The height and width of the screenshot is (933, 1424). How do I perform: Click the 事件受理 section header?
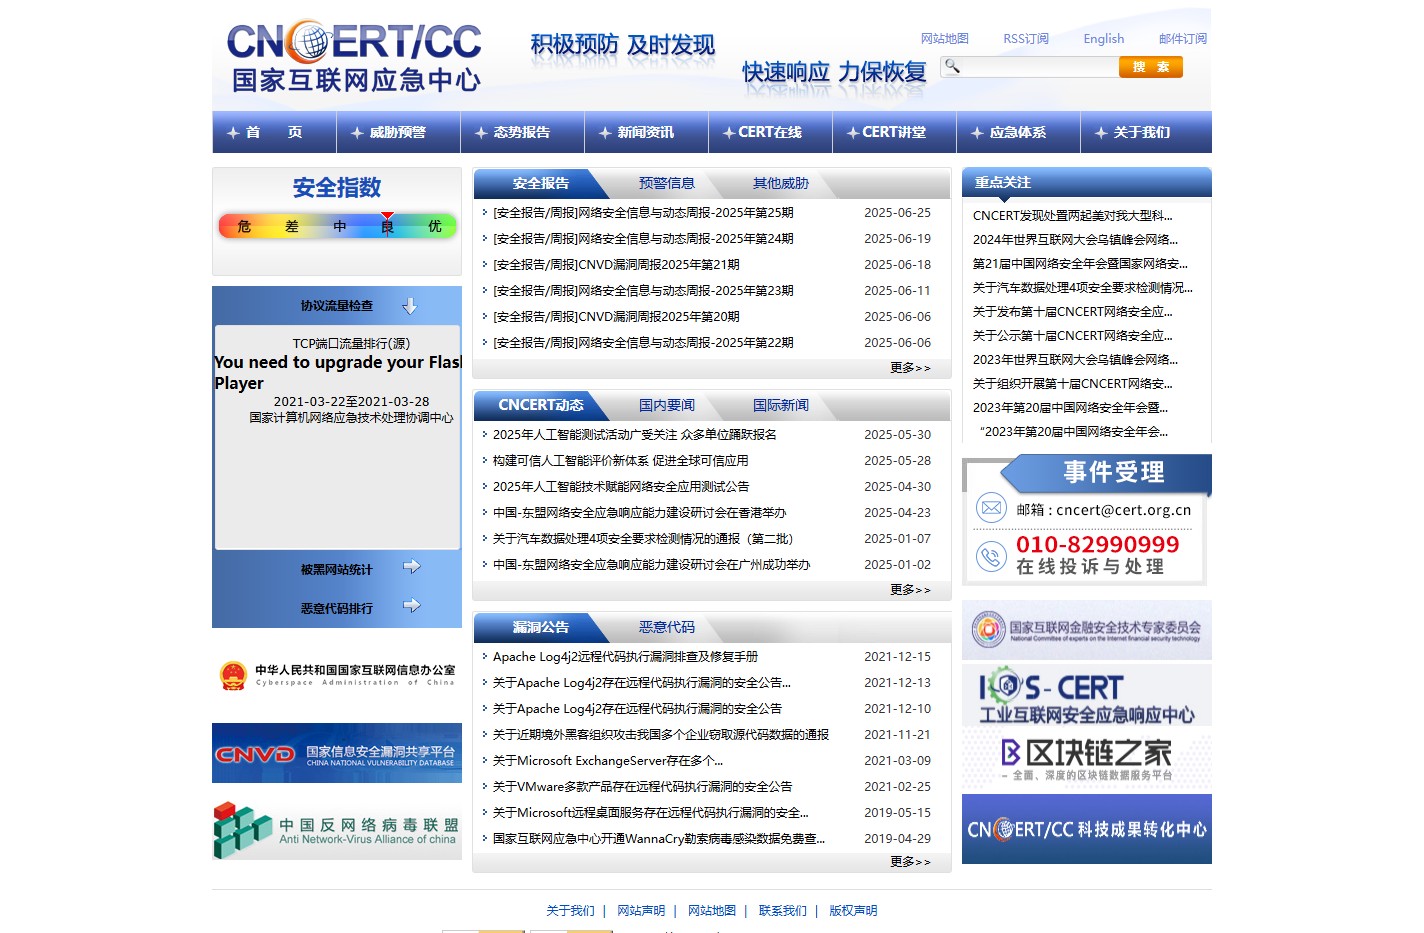pyautogui.click(x=1106, y=473)
